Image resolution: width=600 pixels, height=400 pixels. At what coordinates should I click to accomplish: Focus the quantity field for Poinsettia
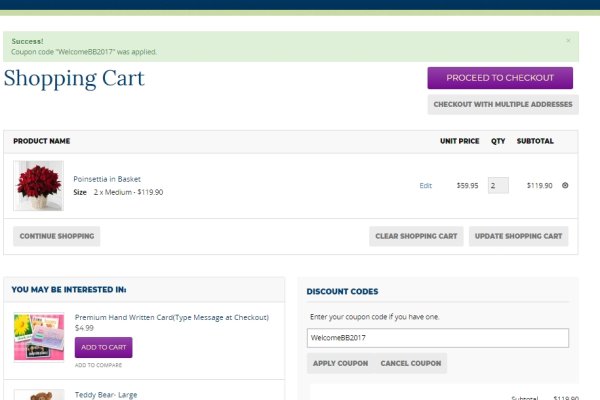498,185
